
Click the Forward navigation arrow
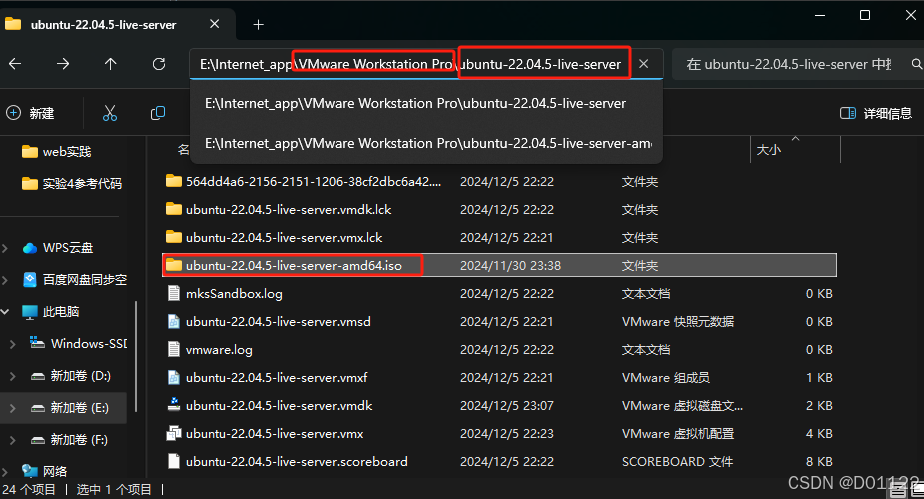click(63, 64)
